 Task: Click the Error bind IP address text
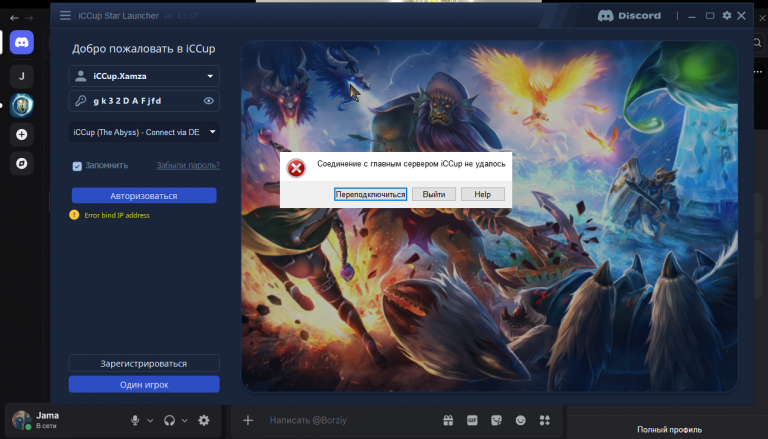click(117, 215)
